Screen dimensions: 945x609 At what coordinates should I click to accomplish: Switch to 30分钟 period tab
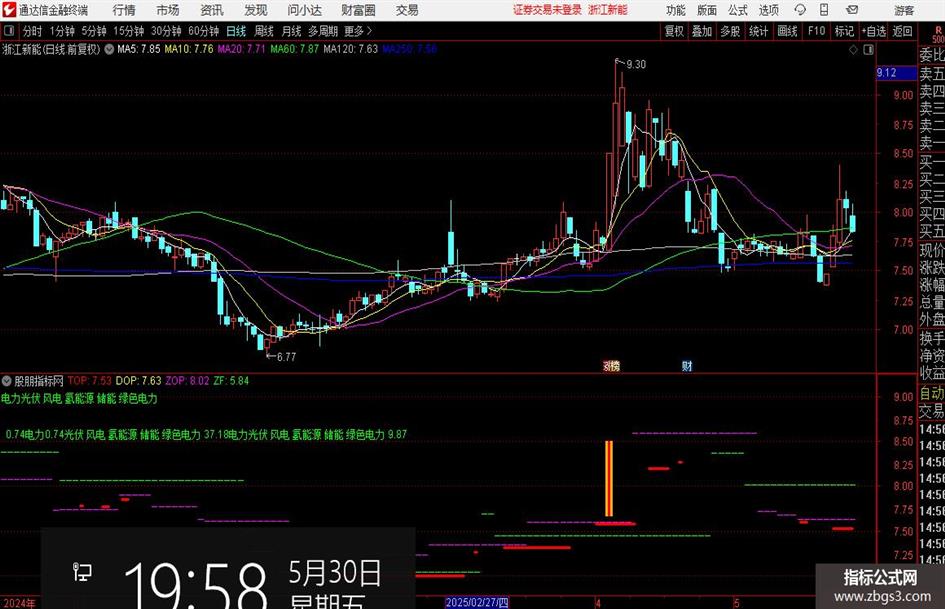166,31
